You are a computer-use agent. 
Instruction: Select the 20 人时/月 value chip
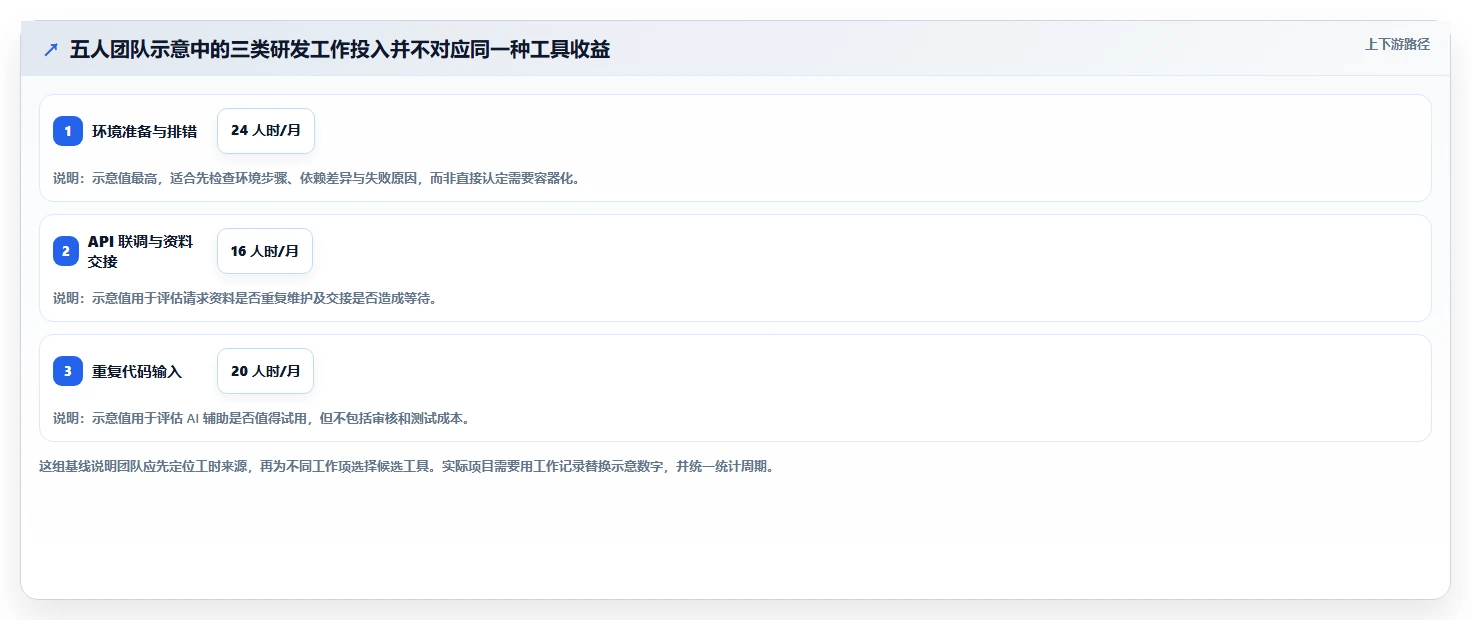266,371
